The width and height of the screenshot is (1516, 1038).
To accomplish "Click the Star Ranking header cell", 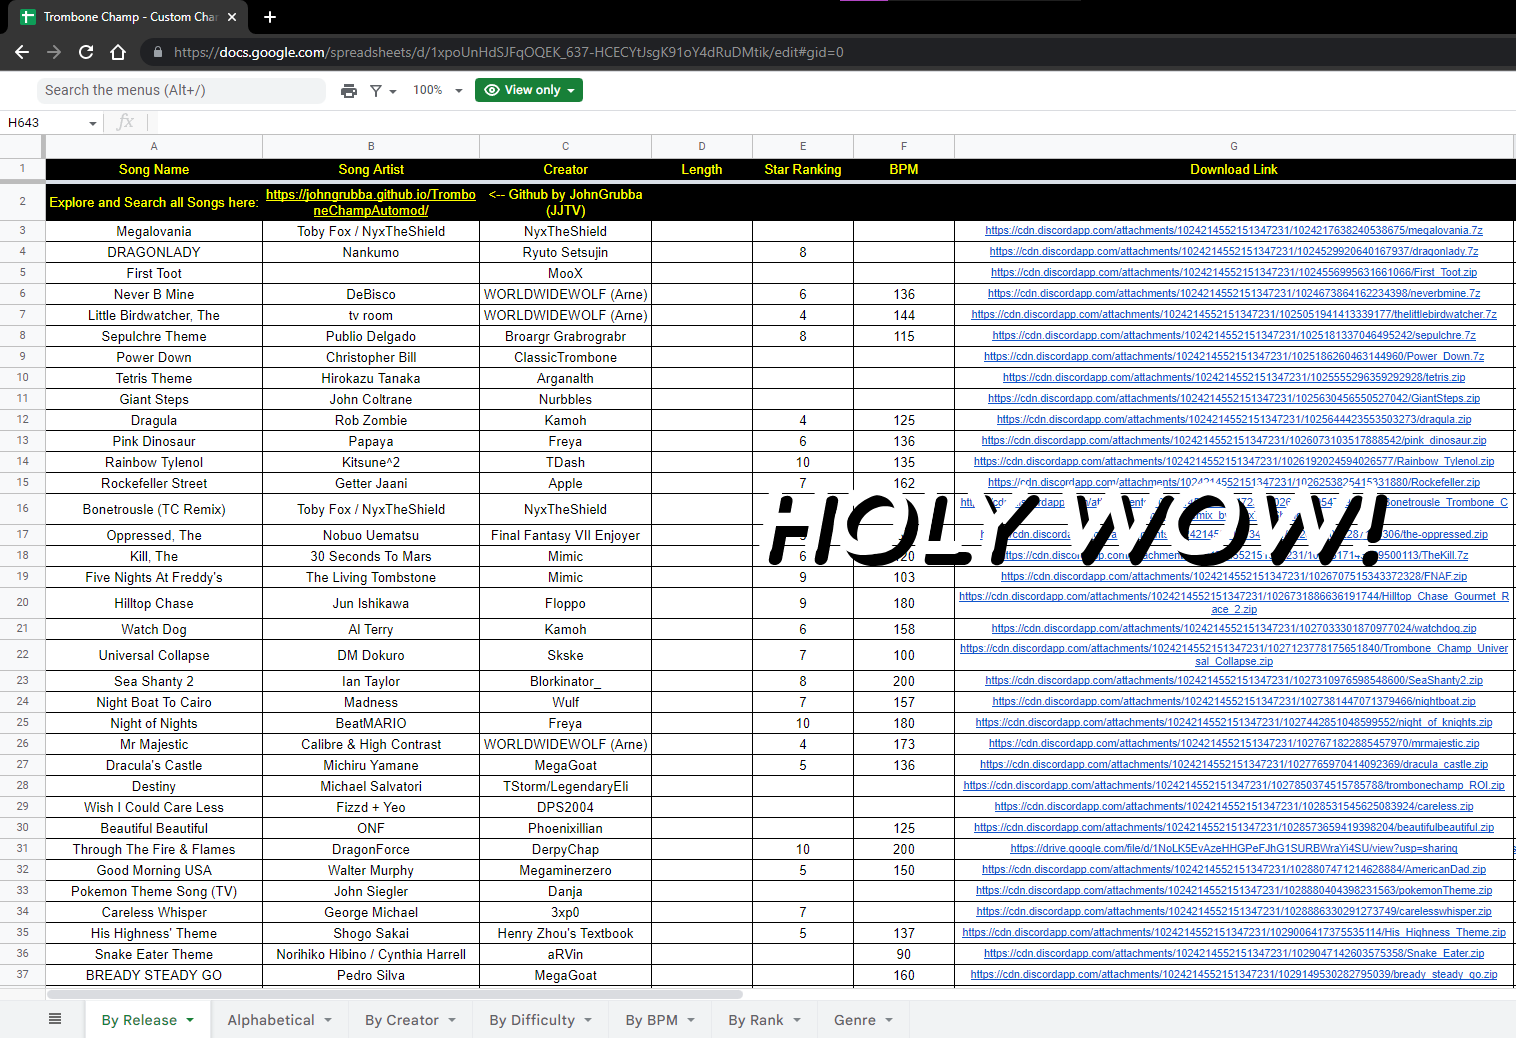I will [x=803, y=169].
